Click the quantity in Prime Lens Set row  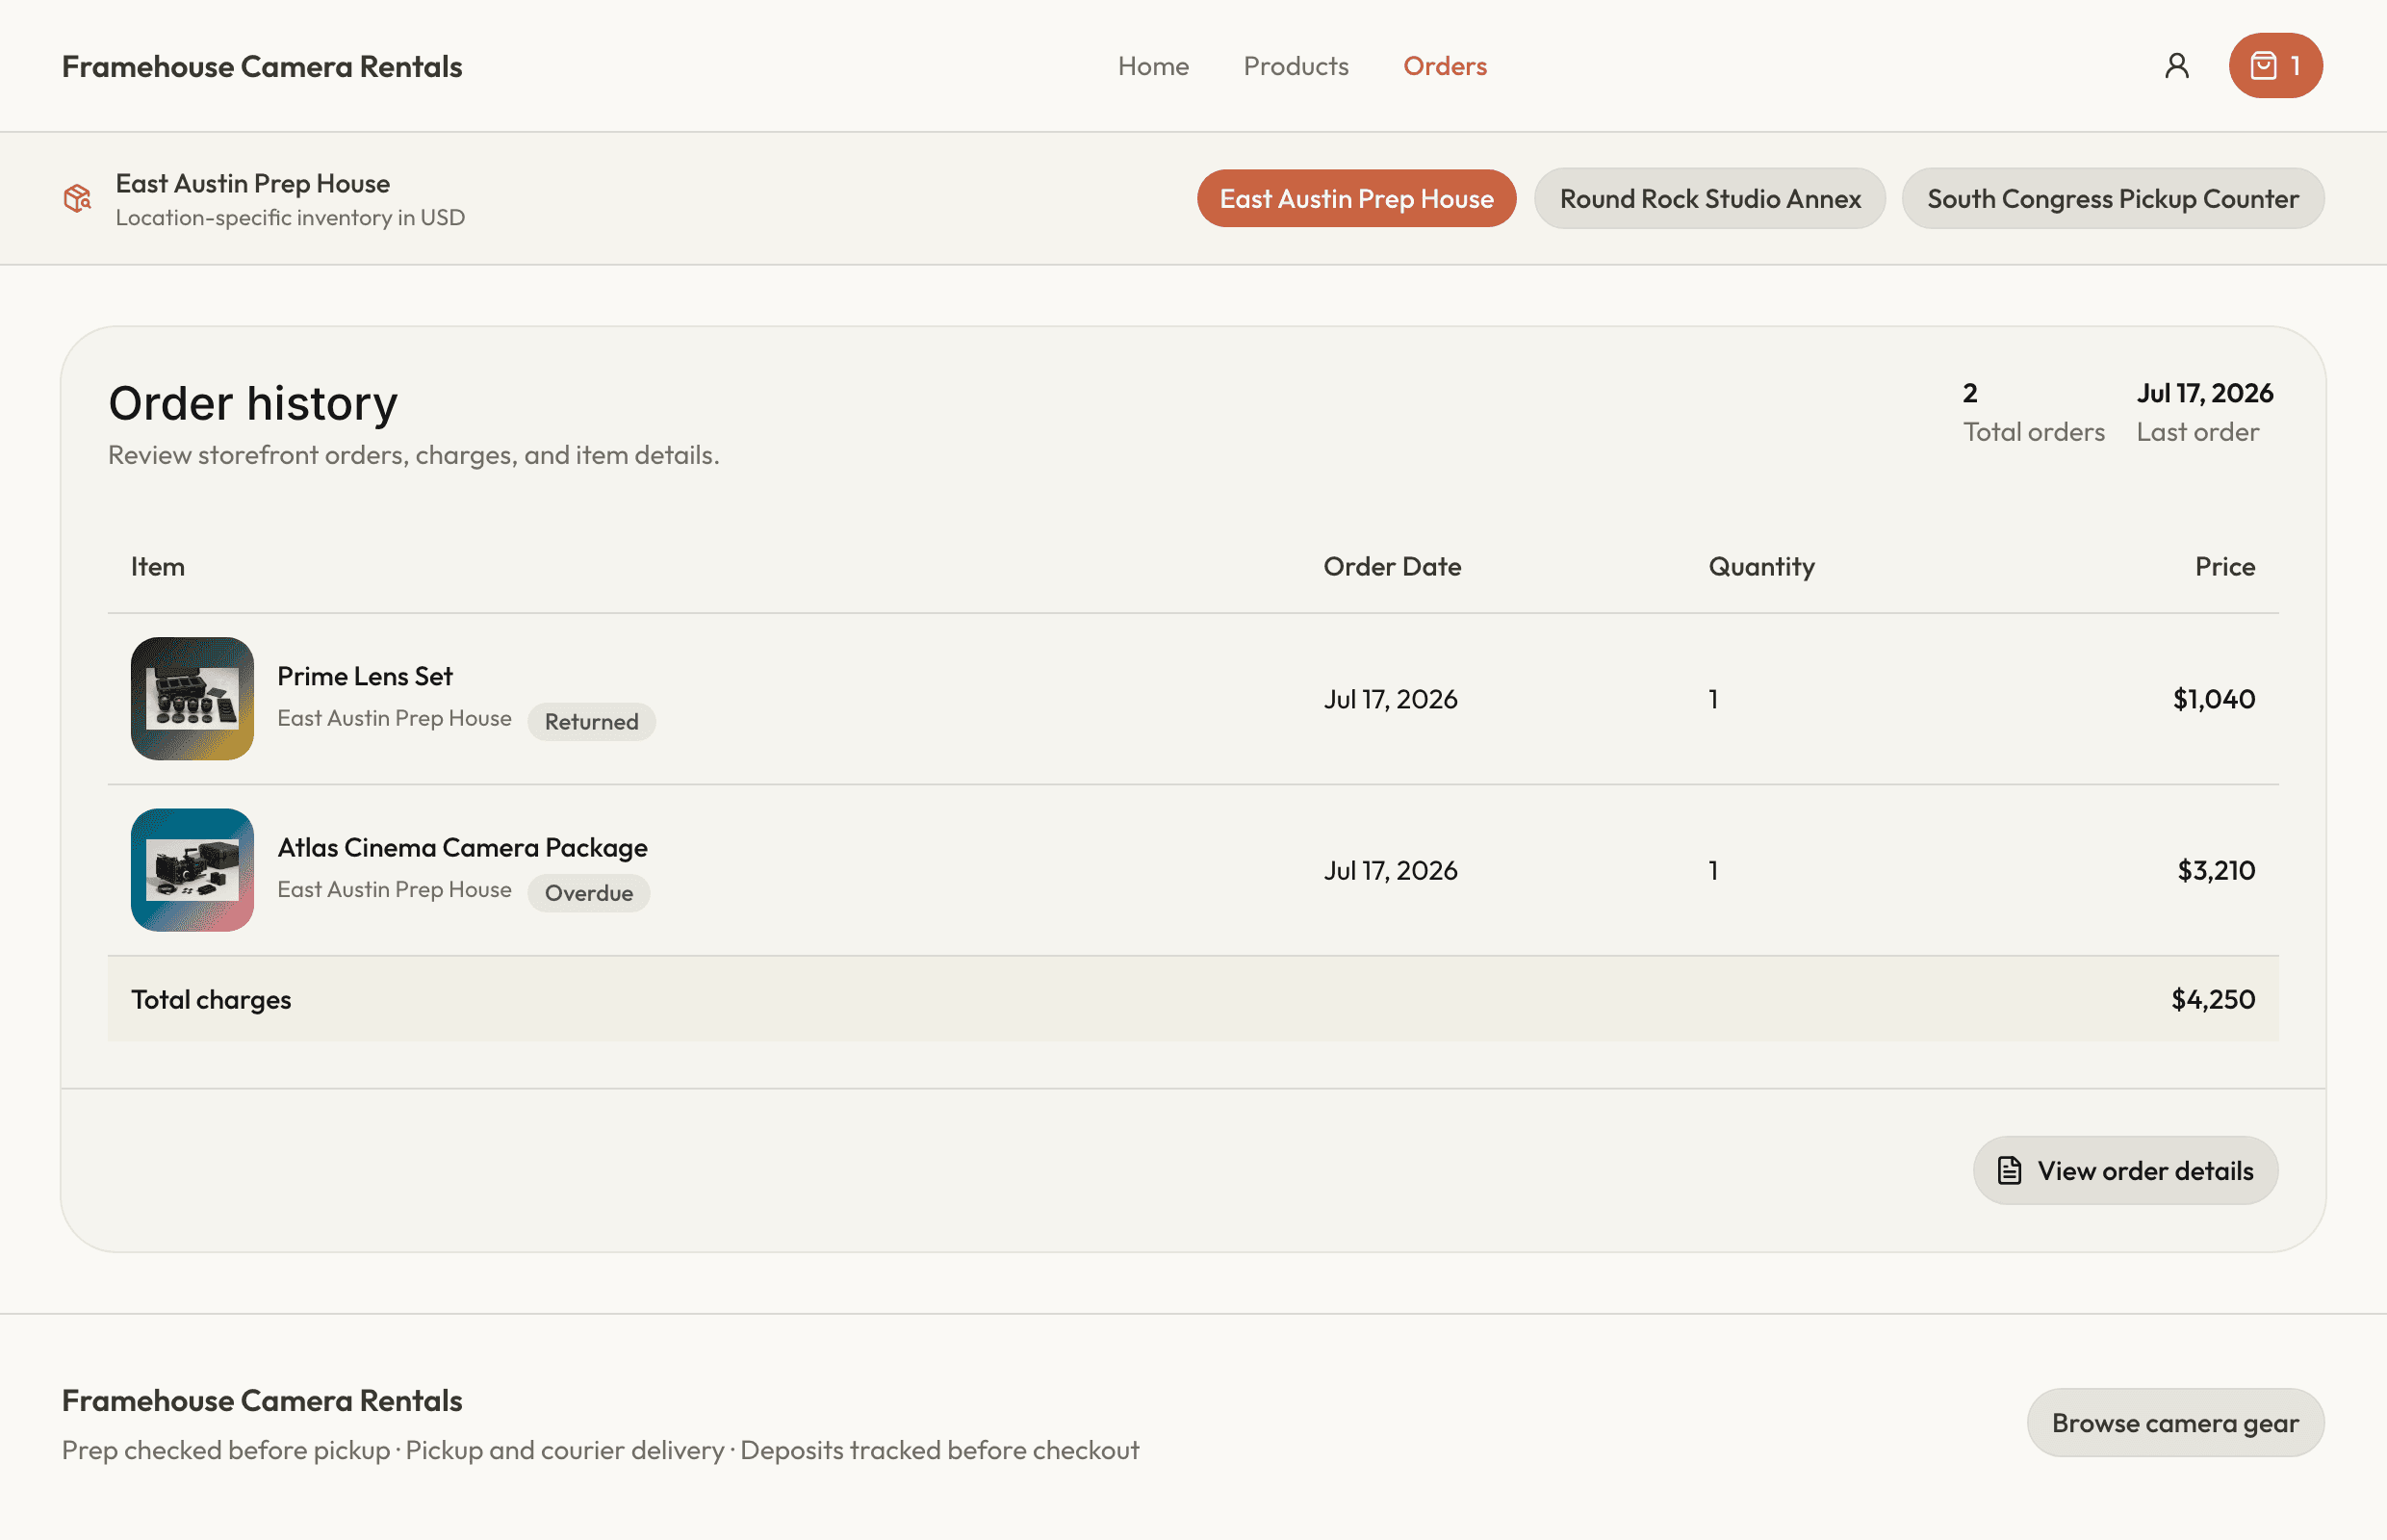1713,698
